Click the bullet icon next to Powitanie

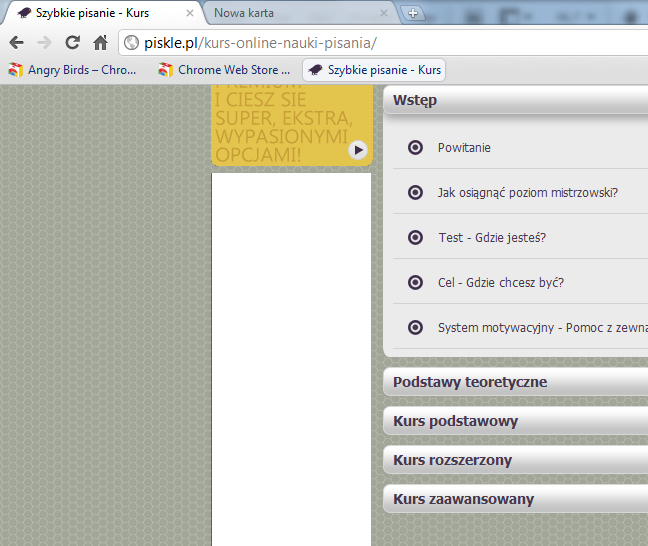click(415, 148)
